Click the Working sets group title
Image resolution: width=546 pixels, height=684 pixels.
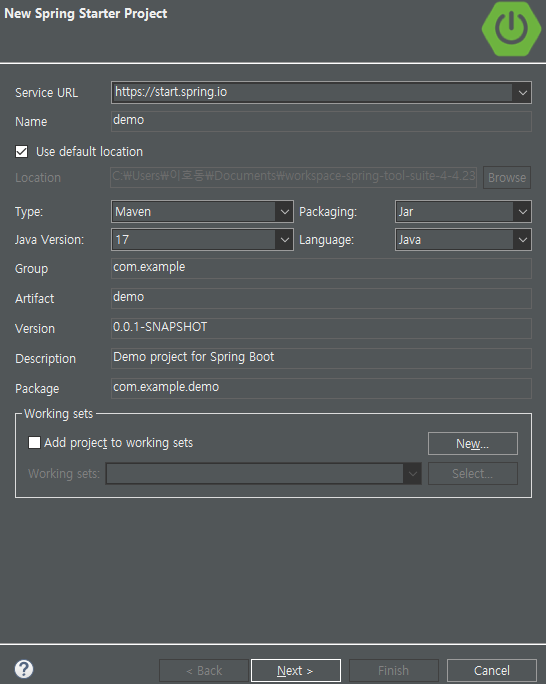click(58, 414)
